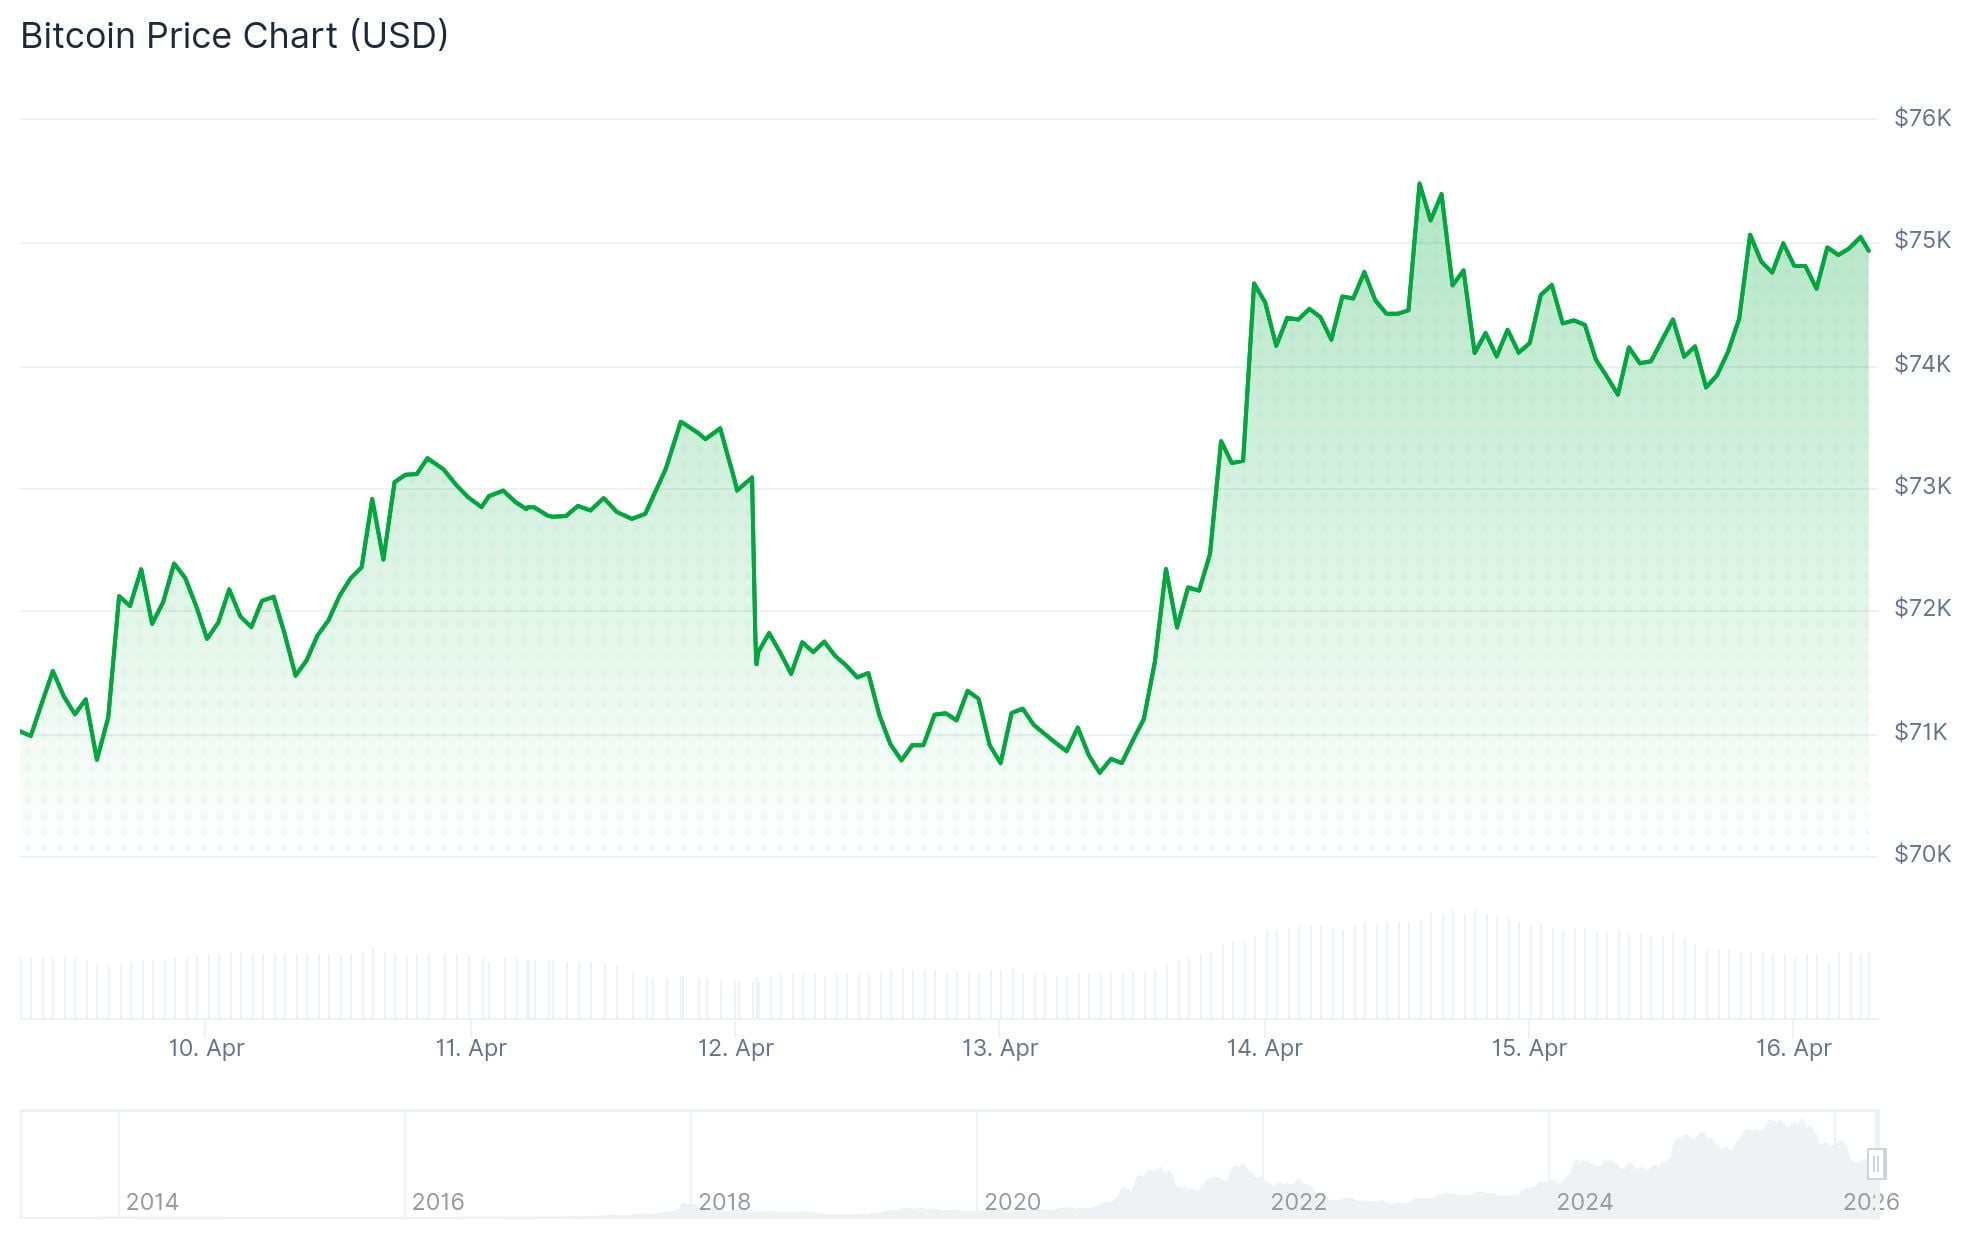The height and width of the screenshot is (1248, 1973).
Task: Click the navigator resize handle at bottom right
Action: [x=1876, y=1165]
